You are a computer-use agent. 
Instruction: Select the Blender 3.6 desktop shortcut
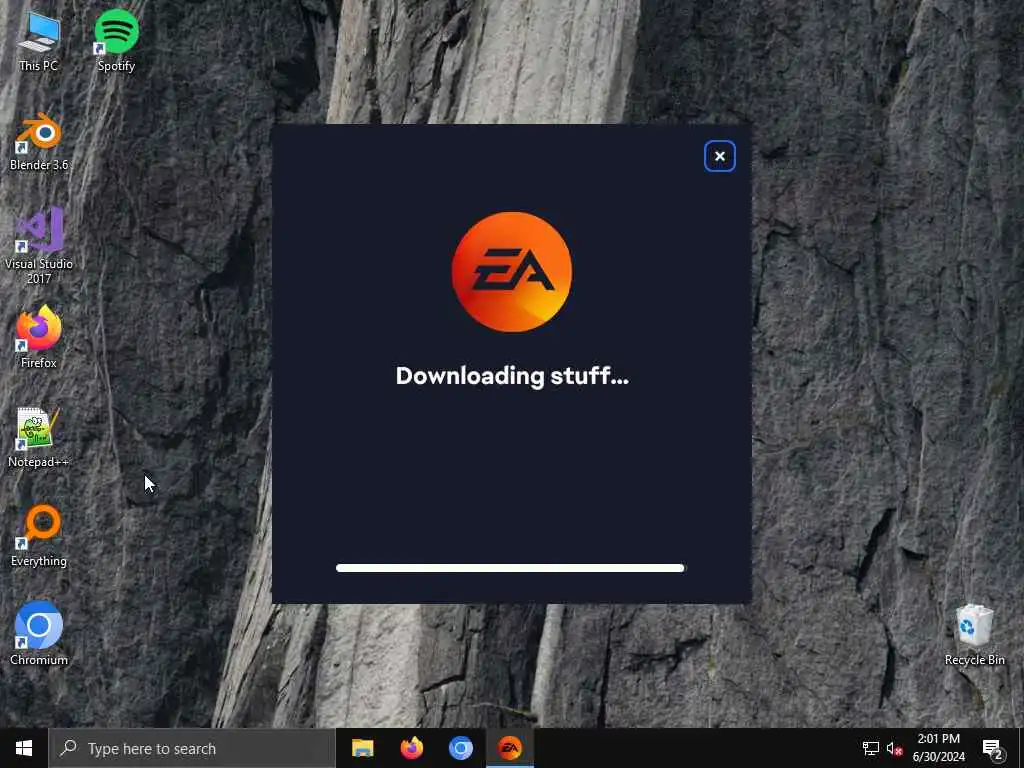tap(39, 142)
